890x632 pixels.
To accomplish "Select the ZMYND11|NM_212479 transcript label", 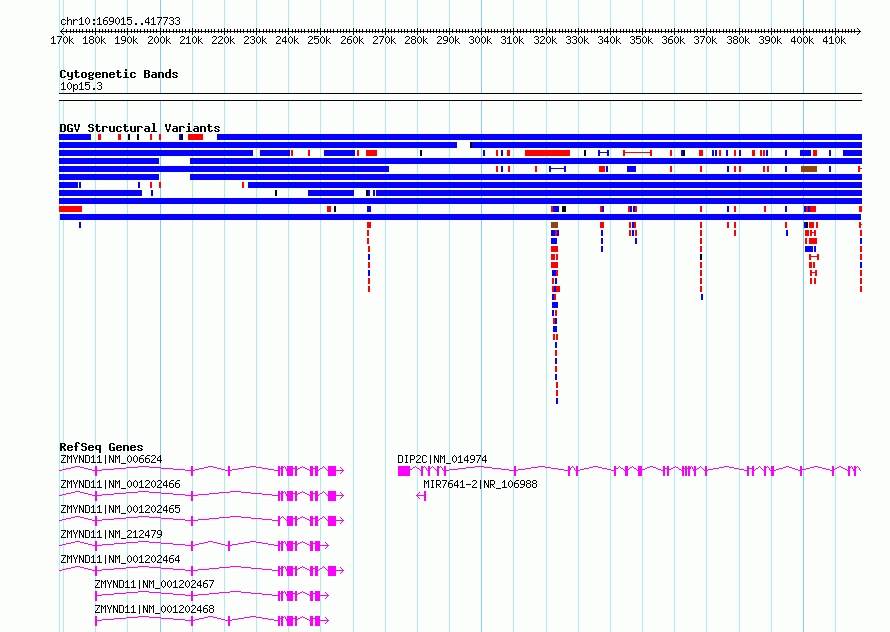I will pos(111,534).
